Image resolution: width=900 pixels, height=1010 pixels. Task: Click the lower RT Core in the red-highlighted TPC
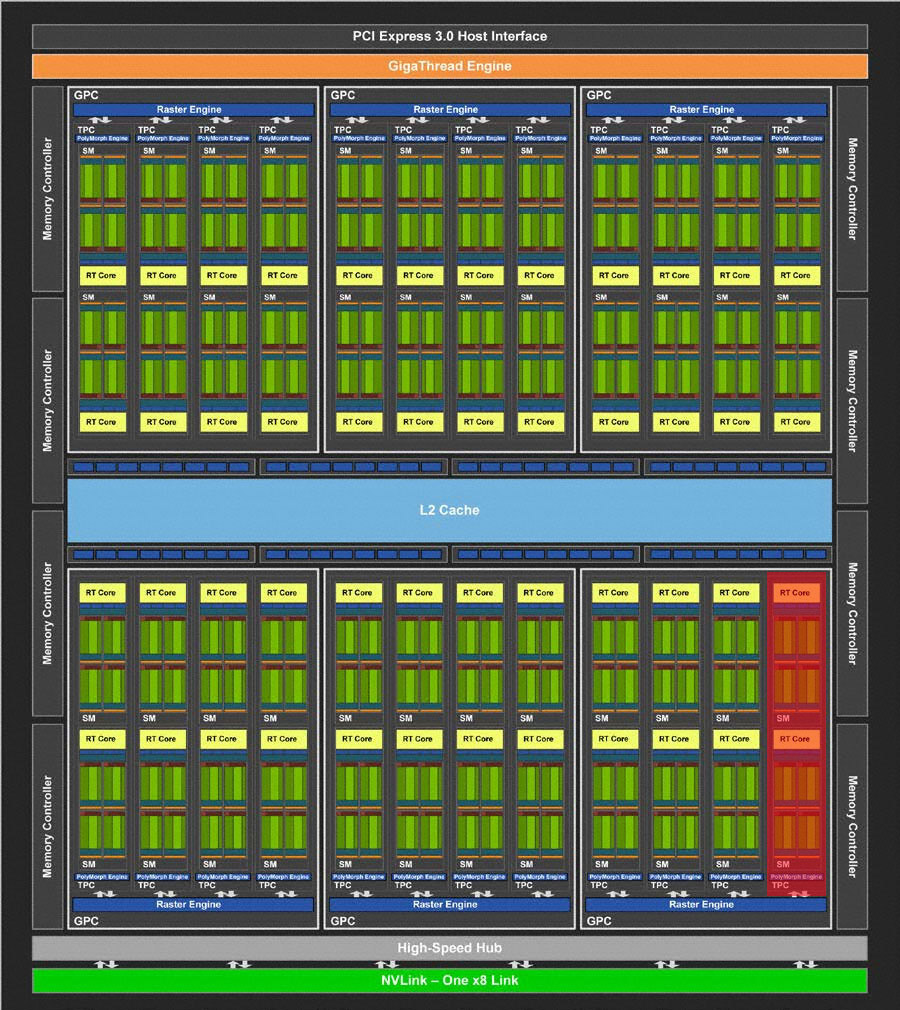point(796,739)
